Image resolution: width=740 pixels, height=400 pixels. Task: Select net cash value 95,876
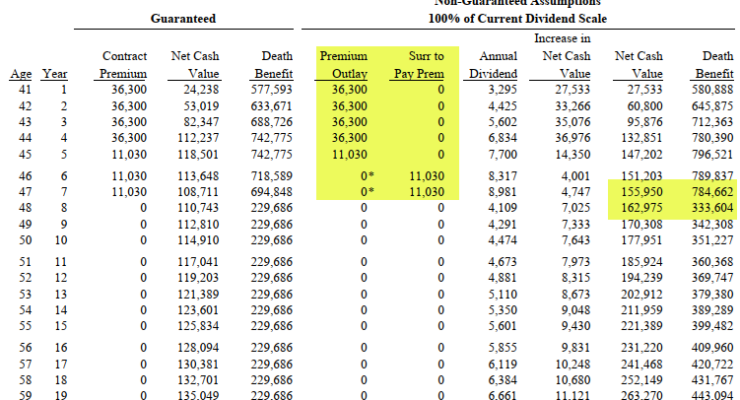click(645, 122)
